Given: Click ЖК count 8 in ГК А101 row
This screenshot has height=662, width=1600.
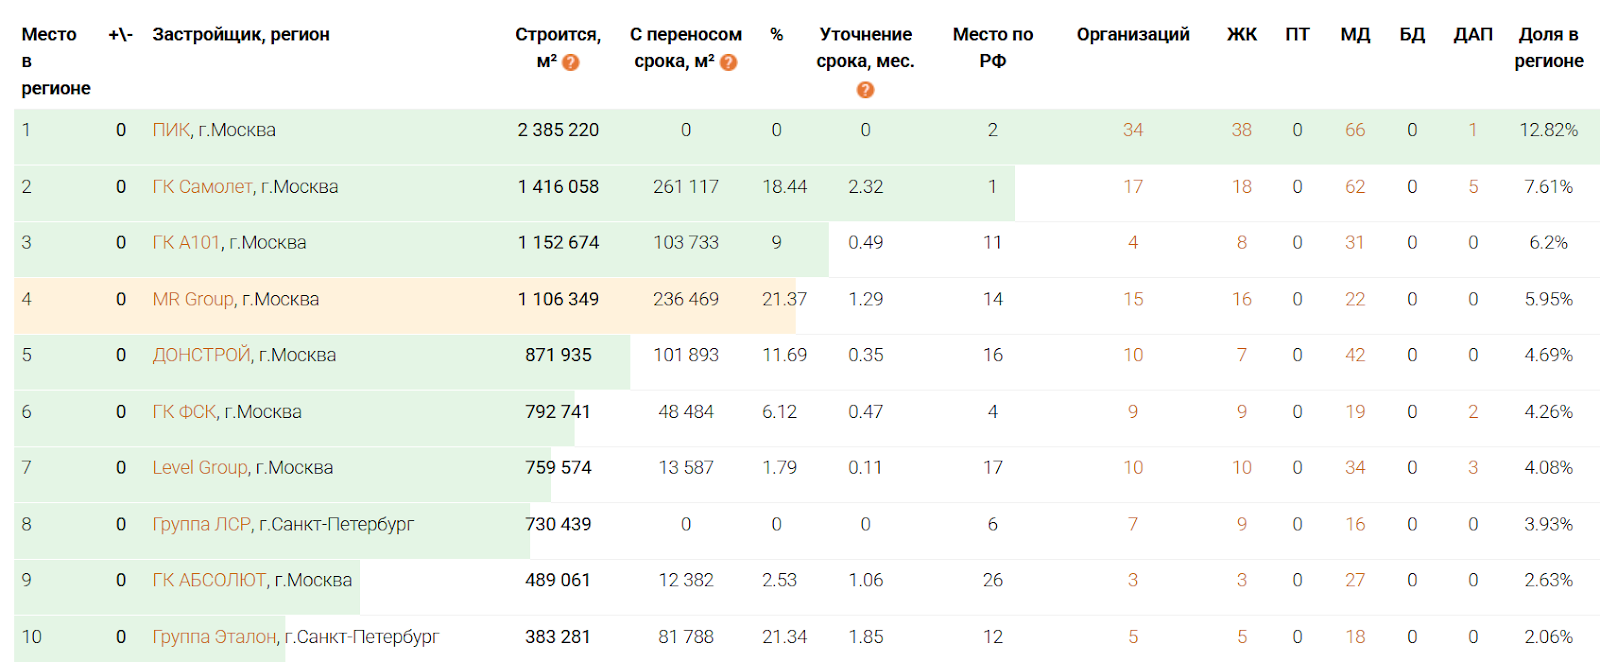Looking at the screenshot, I should [x=1242, y=243].
